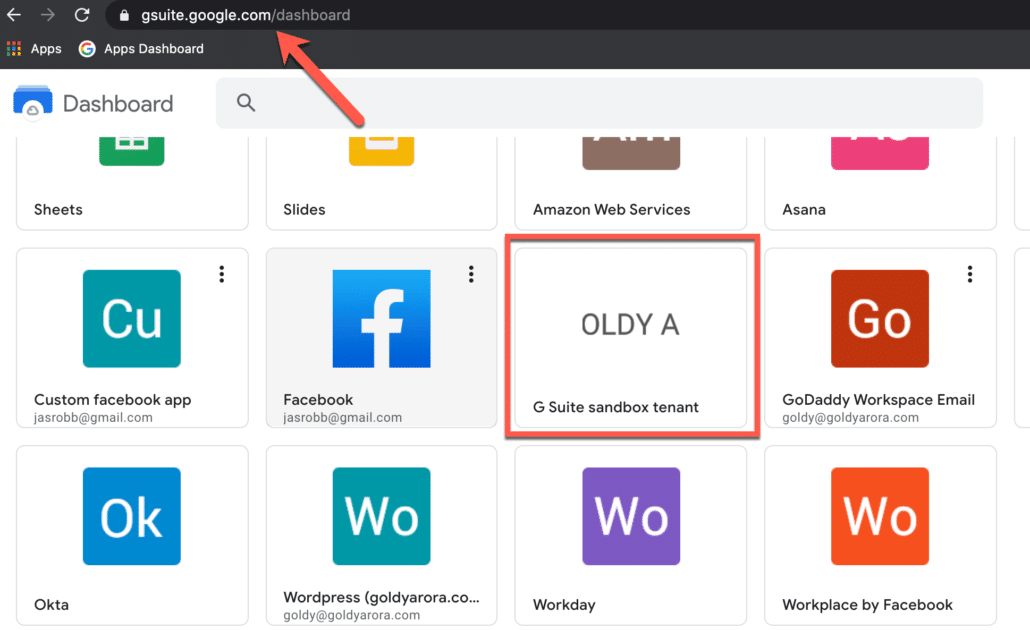Viewport: 1030px width, 630px height.
Task: Launch the Go GoDaddy Workspace Email icon
Action: (880, 319)
